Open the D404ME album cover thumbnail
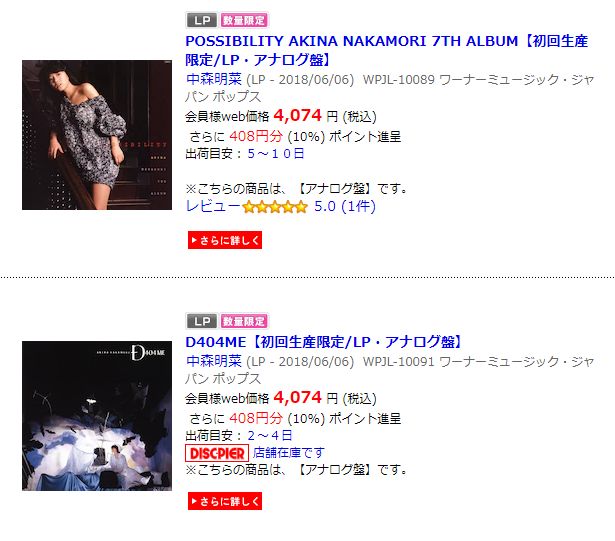 click(97, 416)
